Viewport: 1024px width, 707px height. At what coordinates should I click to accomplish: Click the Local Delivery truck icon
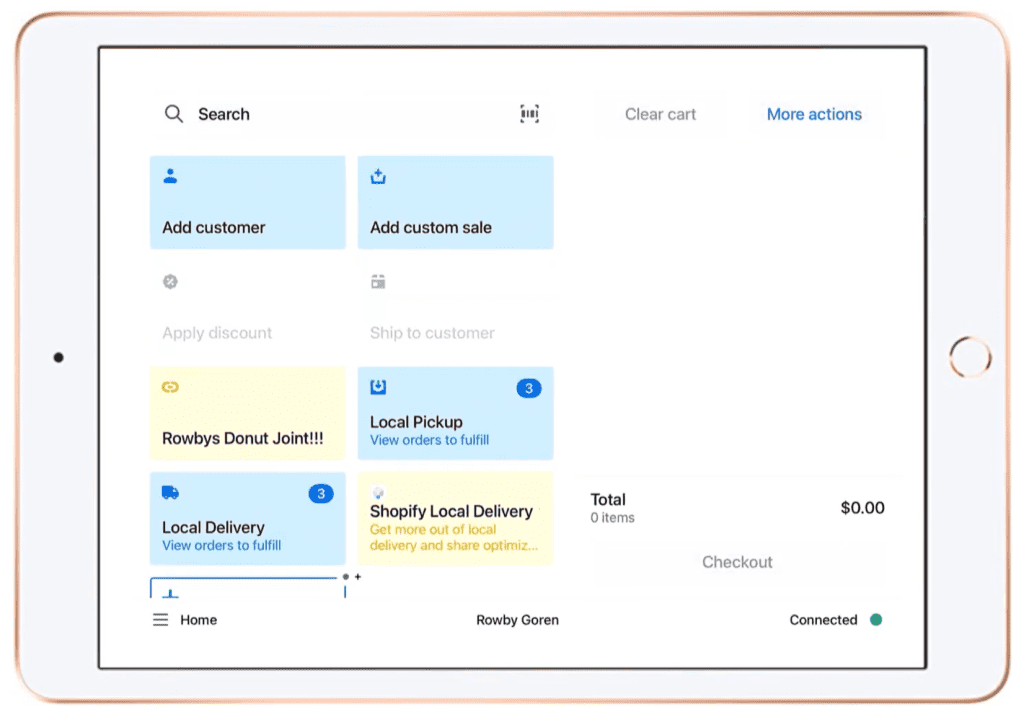point(170,492)
